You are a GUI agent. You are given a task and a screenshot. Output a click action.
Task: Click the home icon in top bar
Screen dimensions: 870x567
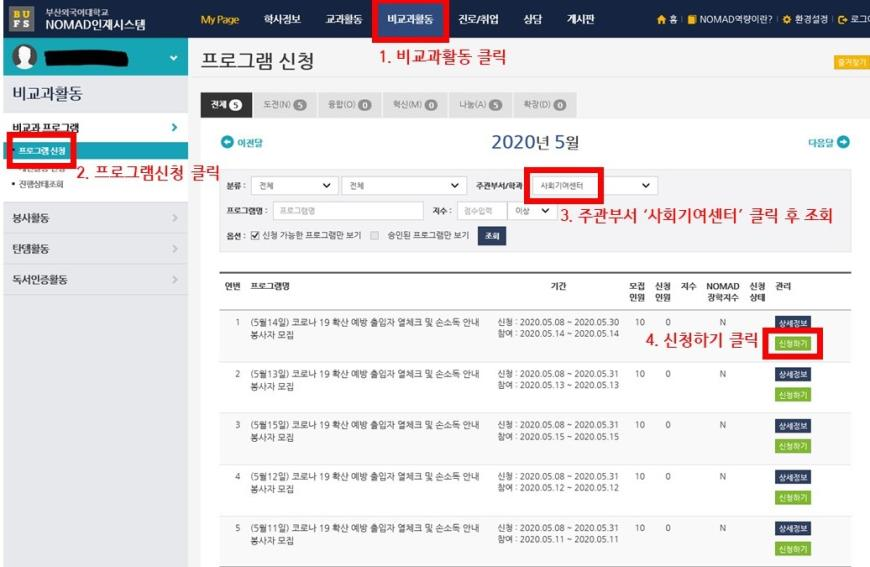coord(661,20)
